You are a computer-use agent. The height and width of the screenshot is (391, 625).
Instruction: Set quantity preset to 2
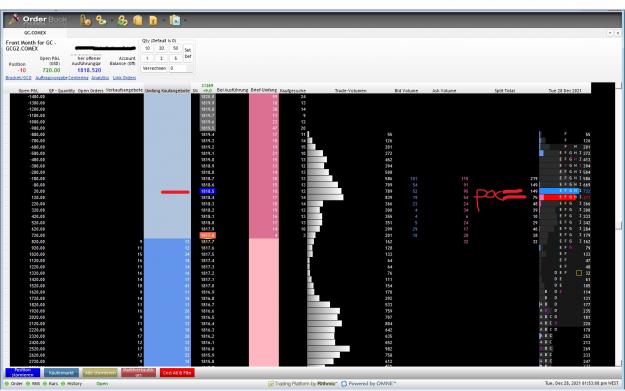click(161, 58)
